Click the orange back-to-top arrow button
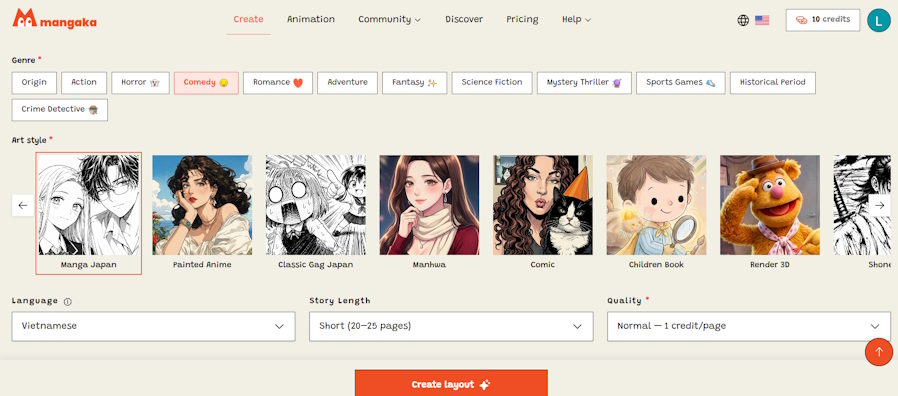This screenshot has width=898, height=396. coord(879,352)
